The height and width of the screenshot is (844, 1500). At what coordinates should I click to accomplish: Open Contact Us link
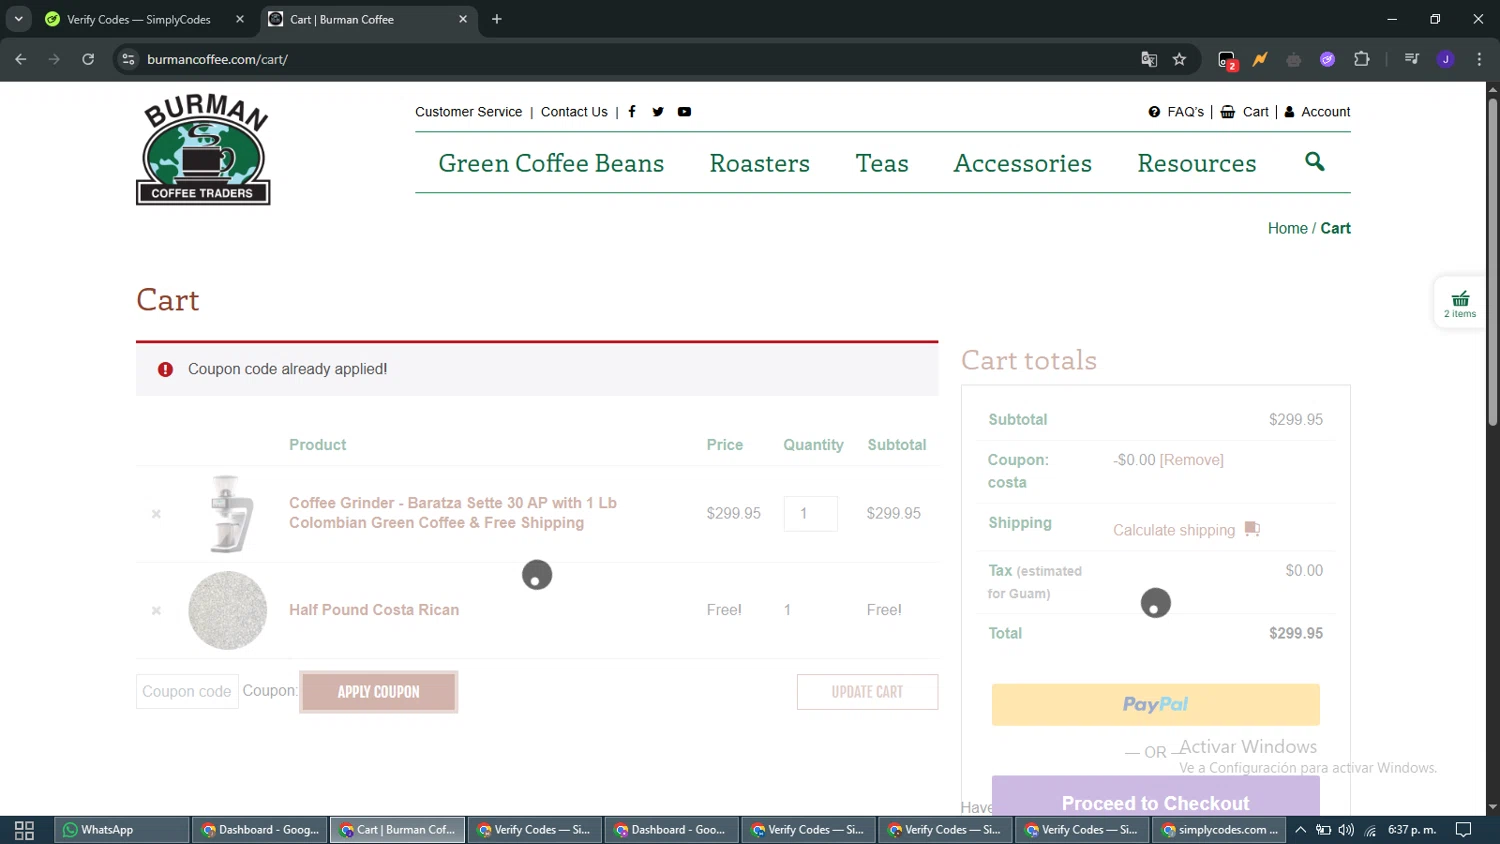point(574,112)
